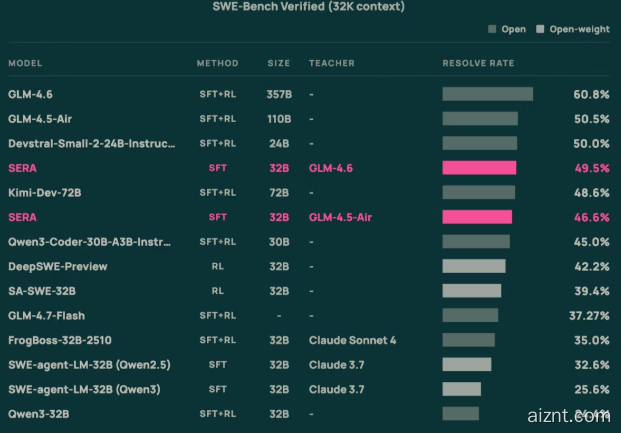The height and width of the screenshot is (433, 621).
Task: Click the Open legend swatch
Action: [492, 29]
